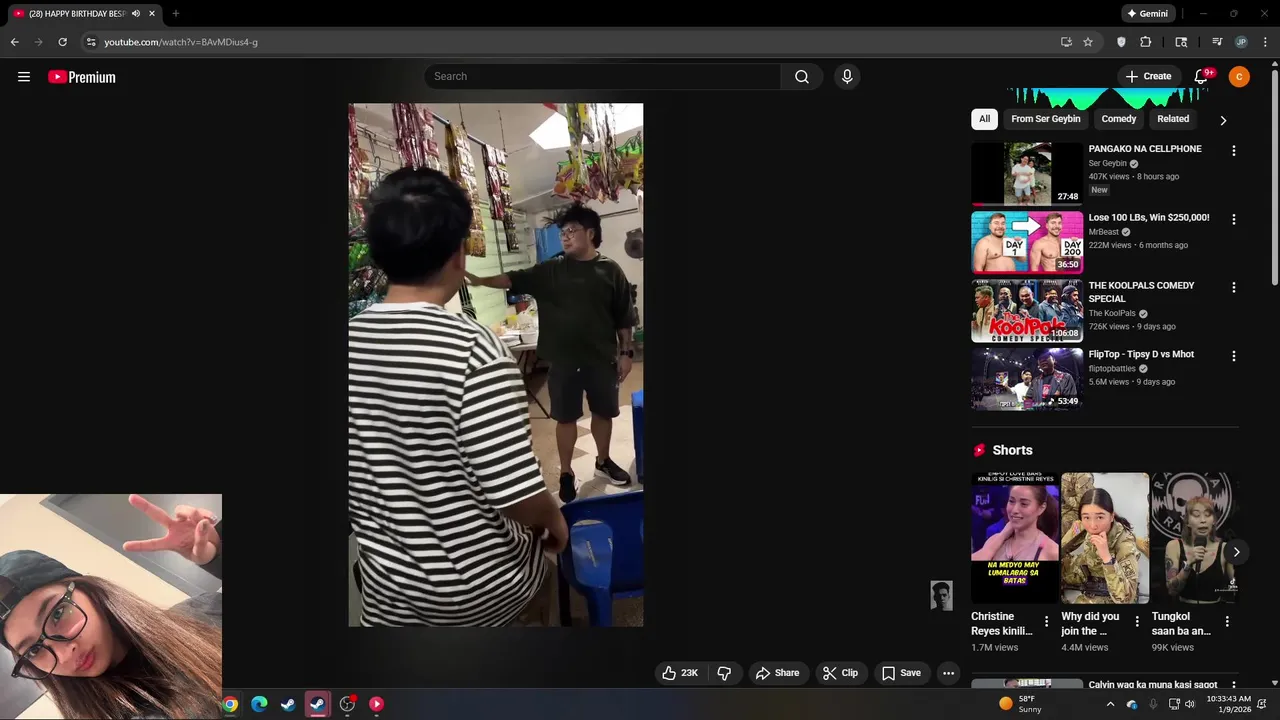1280x720 pixels.
Task: Open the media controls icon in Chrome
Action: pyautogui.click(x=1217, y=42)
